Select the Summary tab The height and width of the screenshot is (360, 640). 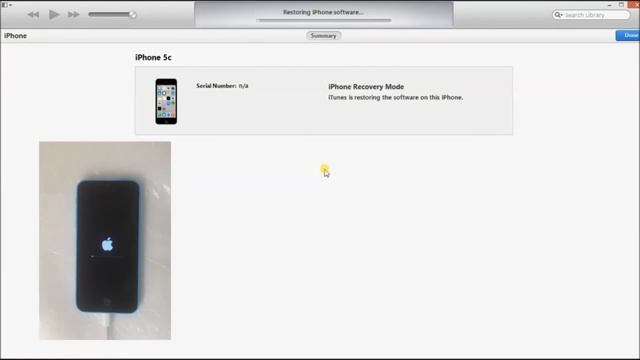pos(323,36)
